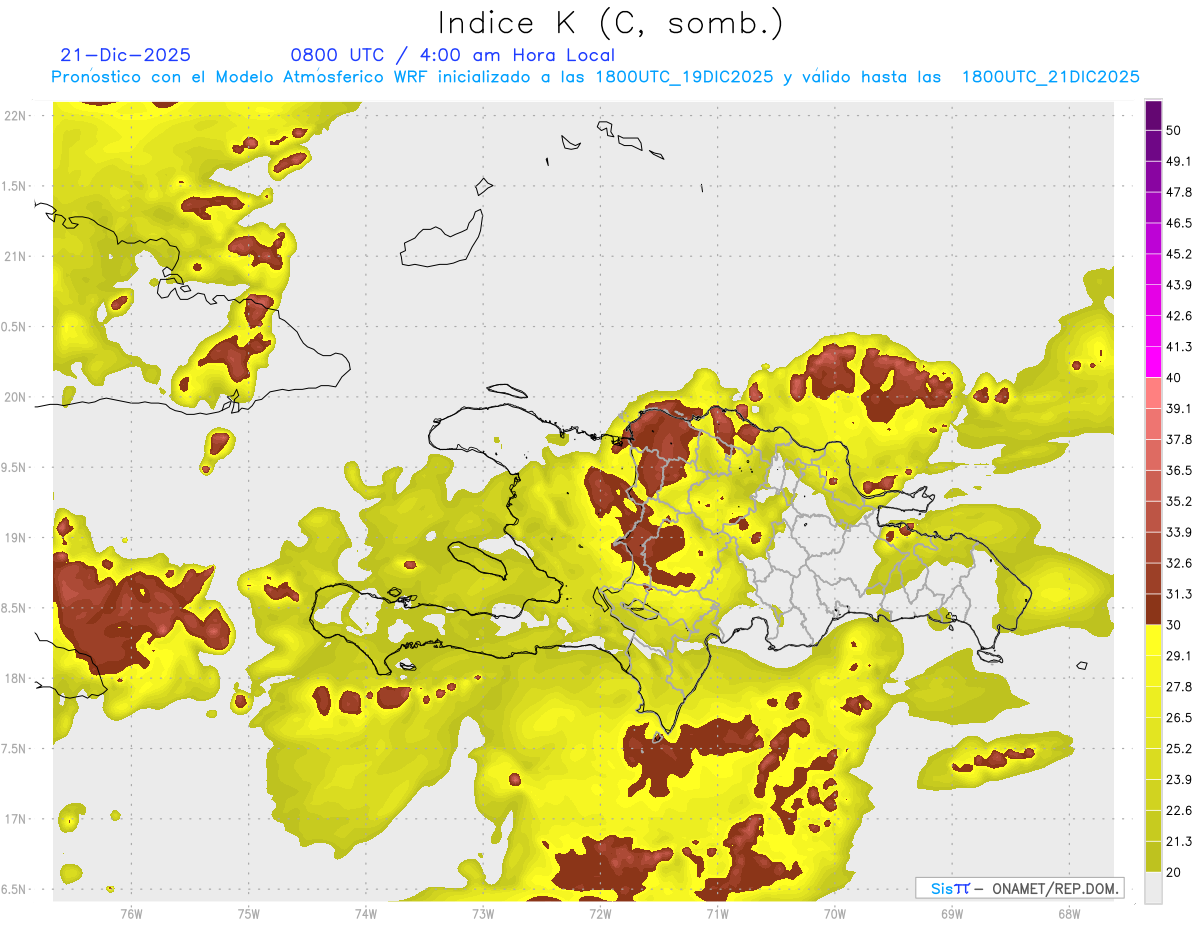Image resolution: width=1200 pixels, height=927 pixels.
Task: Select the date '21-Dic-2025'
Action: 126,55
